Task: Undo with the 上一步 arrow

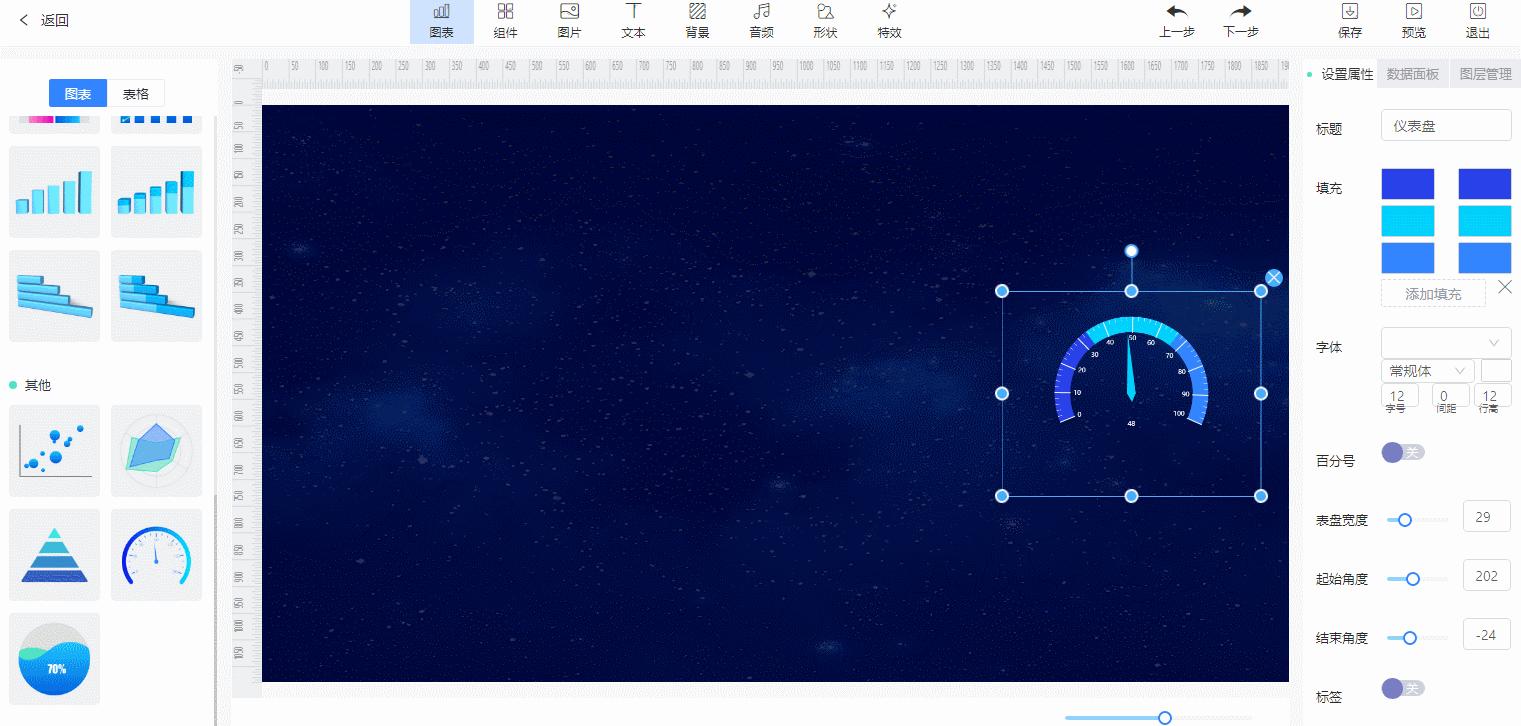Action: coord(1177,21)
